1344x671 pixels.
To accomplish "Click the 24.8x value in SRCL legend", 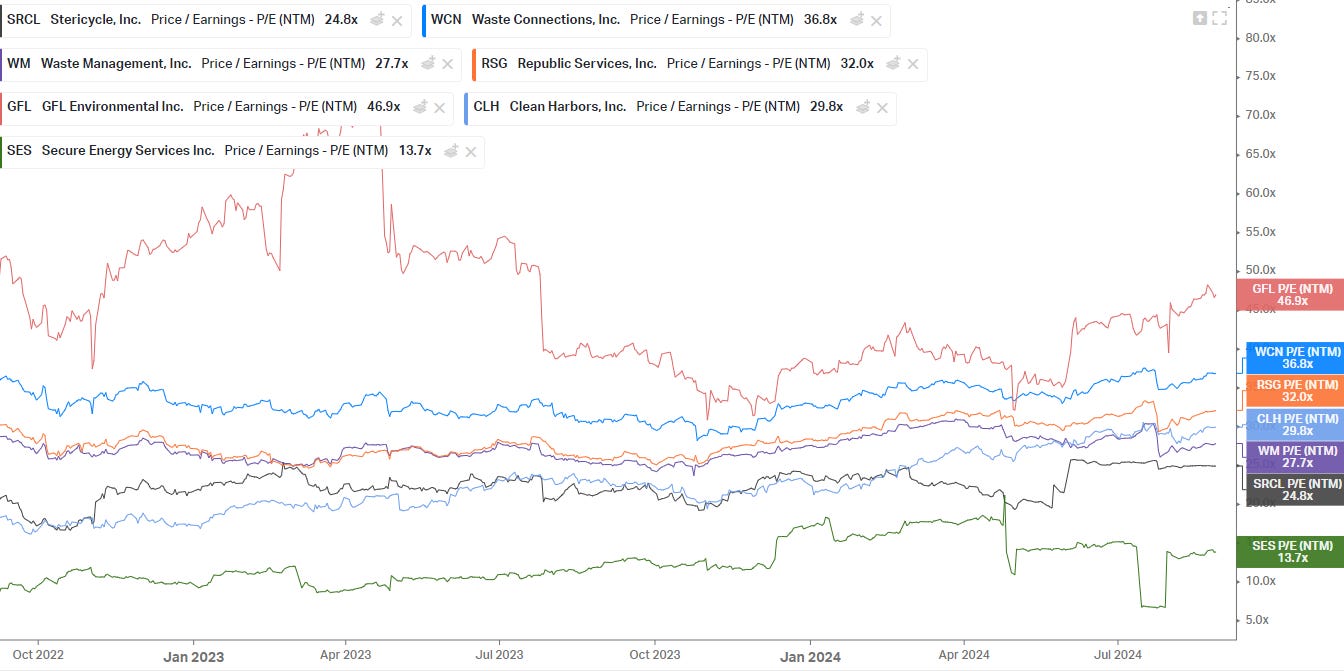I will click(341, 20).
